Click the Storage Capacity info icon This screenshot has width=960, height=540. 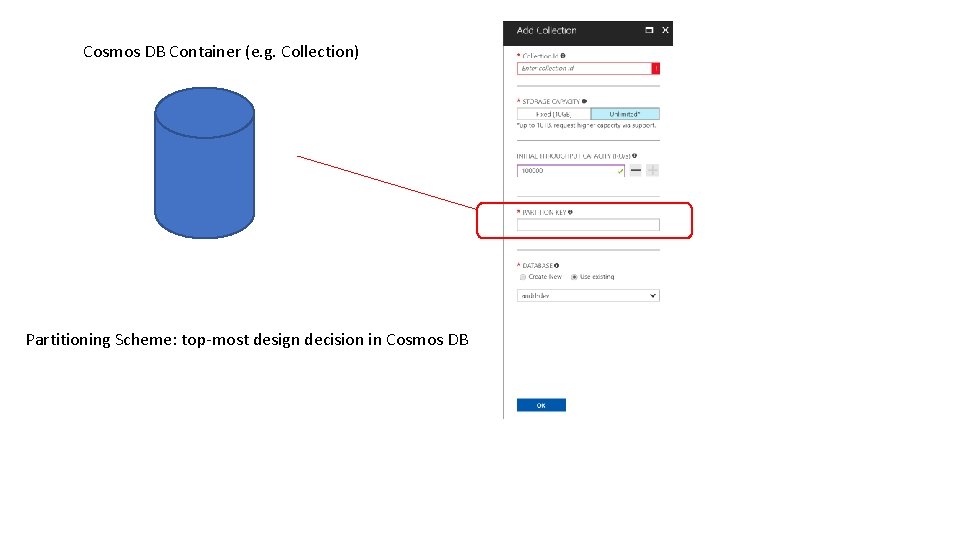pyautogui.click(x=584, y=101)
